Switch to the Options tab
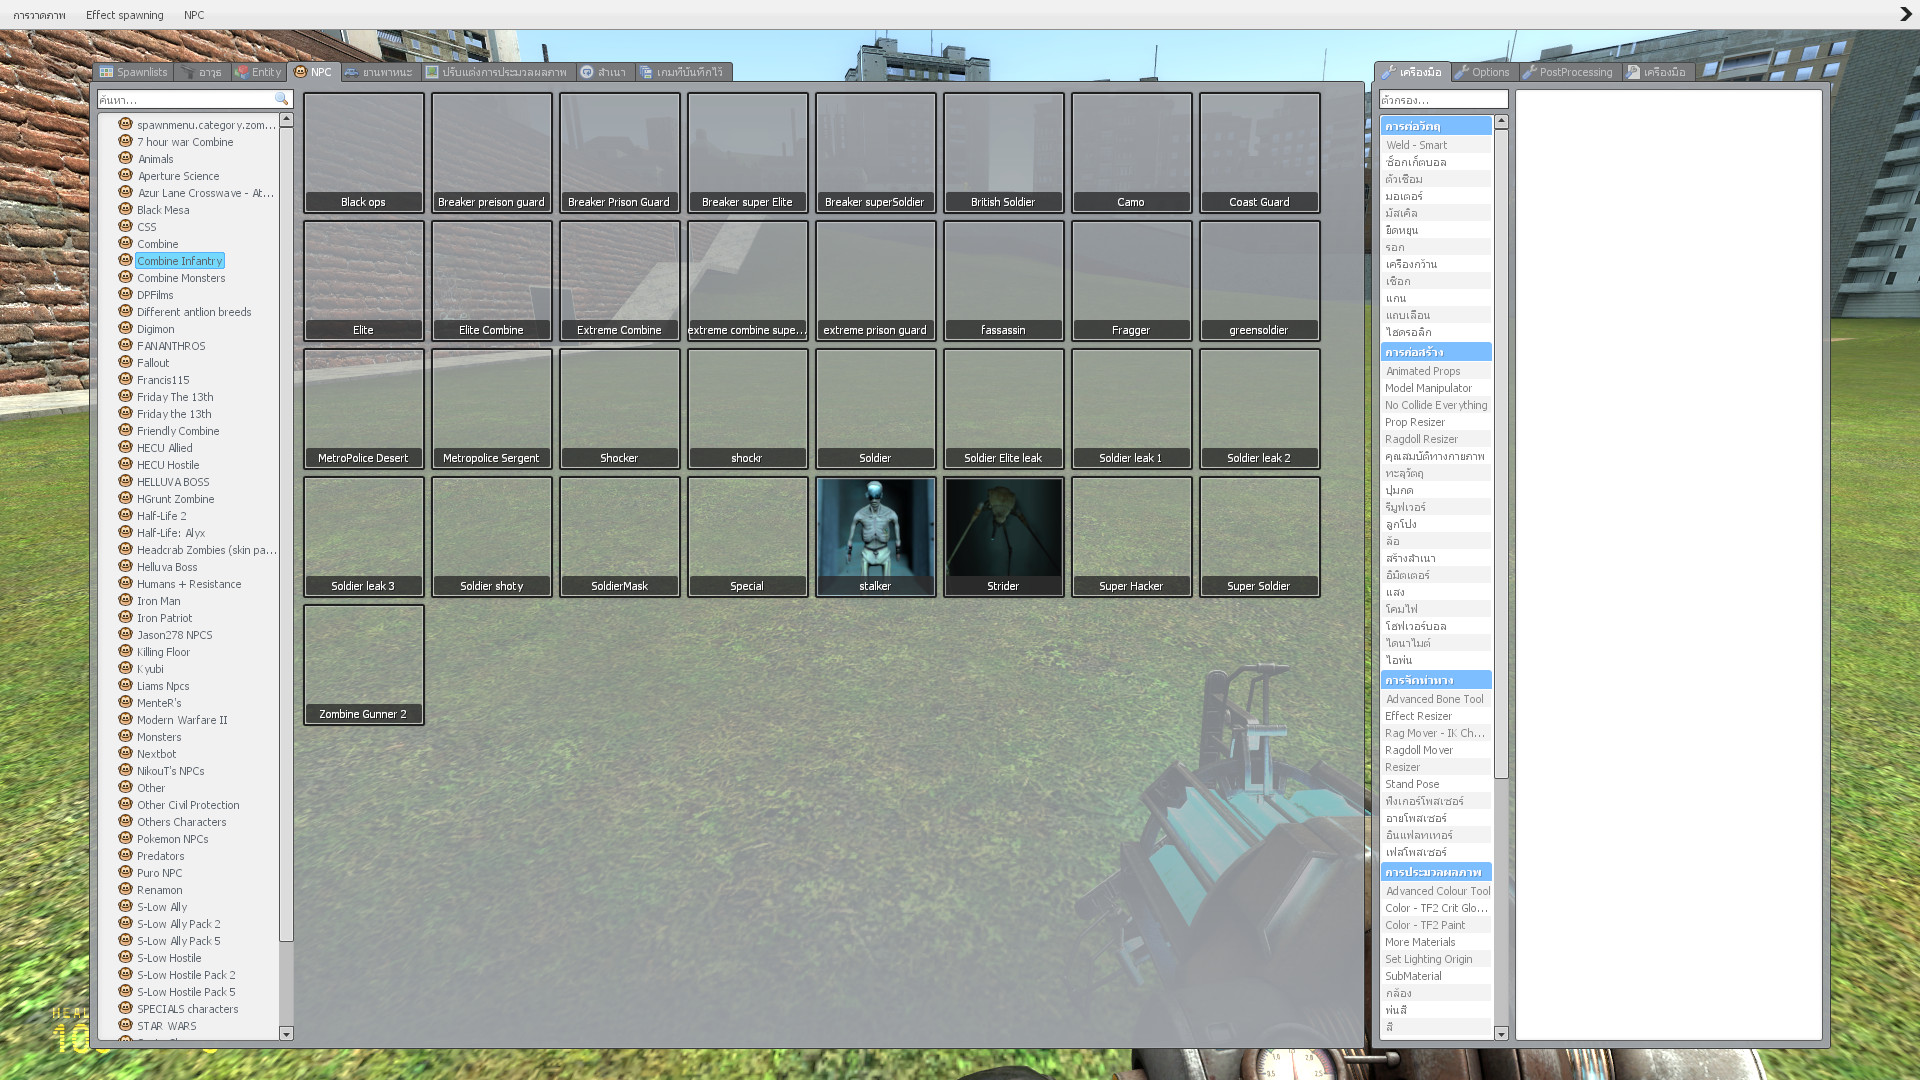Screen dimensions: 1920x1080 1483,71
